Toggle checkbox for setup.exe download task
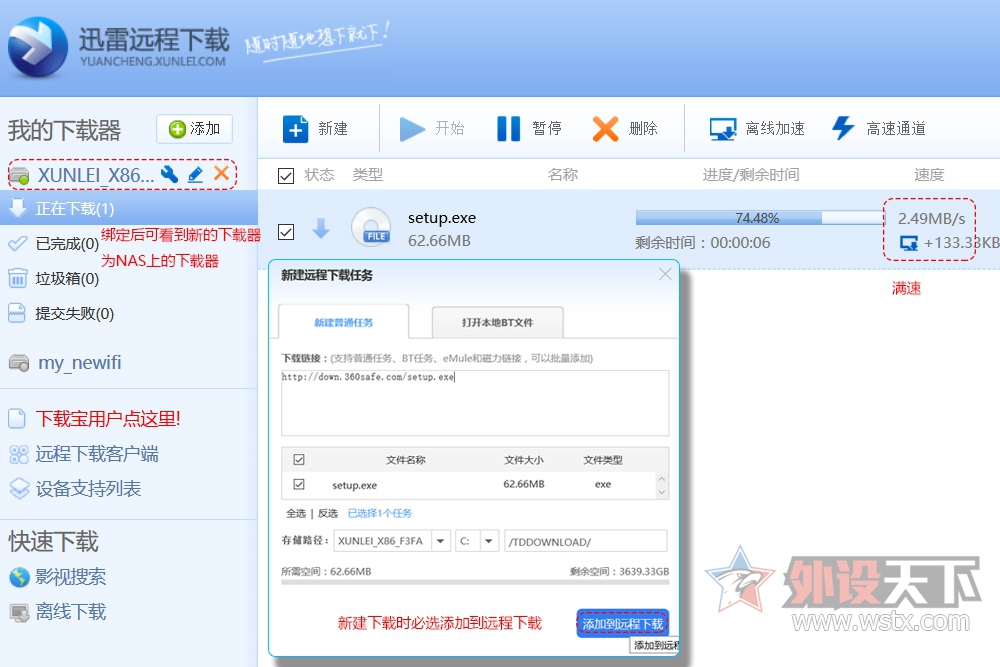This screenshot has height=667, width=1000. pos(286,231)
